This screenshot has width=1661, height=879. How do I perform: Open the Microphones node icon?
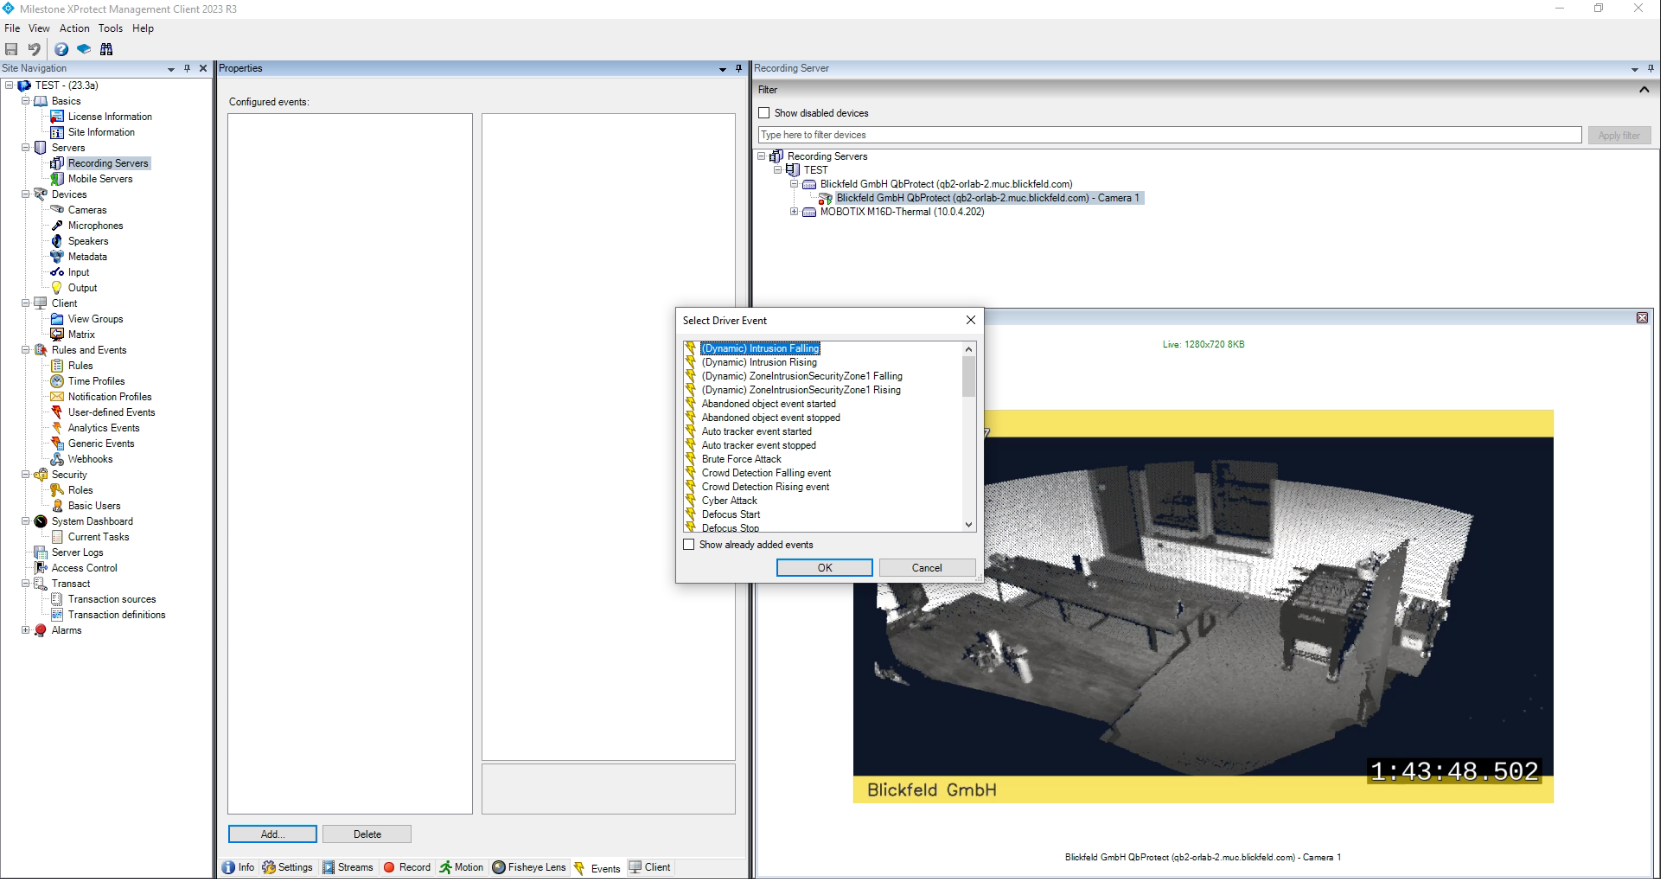point(57,226)
